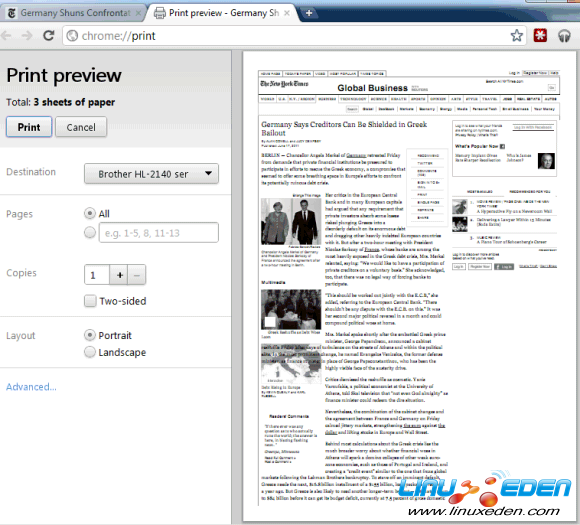Image resolution: width=580 pixels, height=525 pixels.
Task: Click the portrait photo in What's Popular Now
Action: click(x=546, y=161)
